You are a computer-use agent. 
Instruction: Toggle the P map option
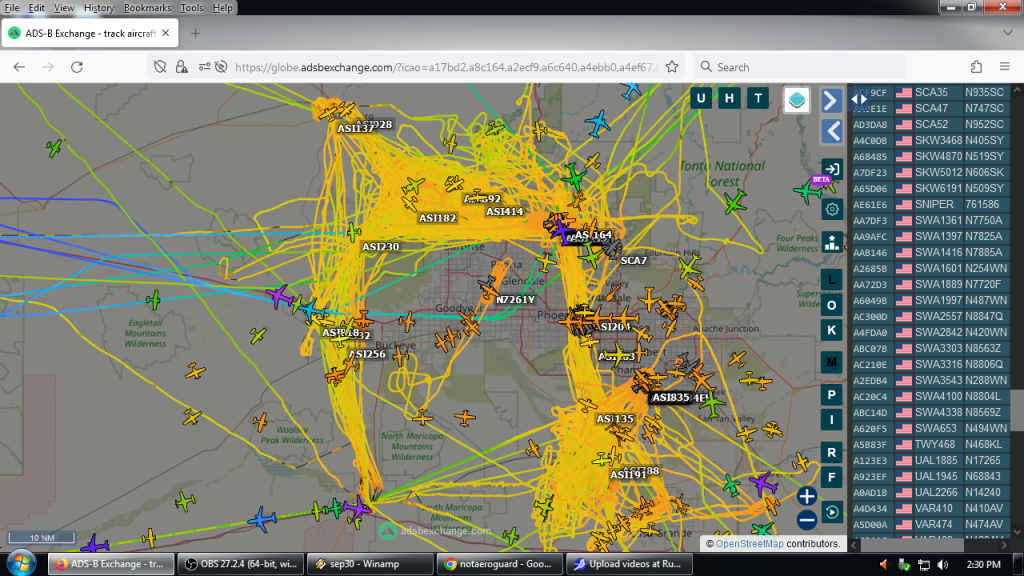831,394
